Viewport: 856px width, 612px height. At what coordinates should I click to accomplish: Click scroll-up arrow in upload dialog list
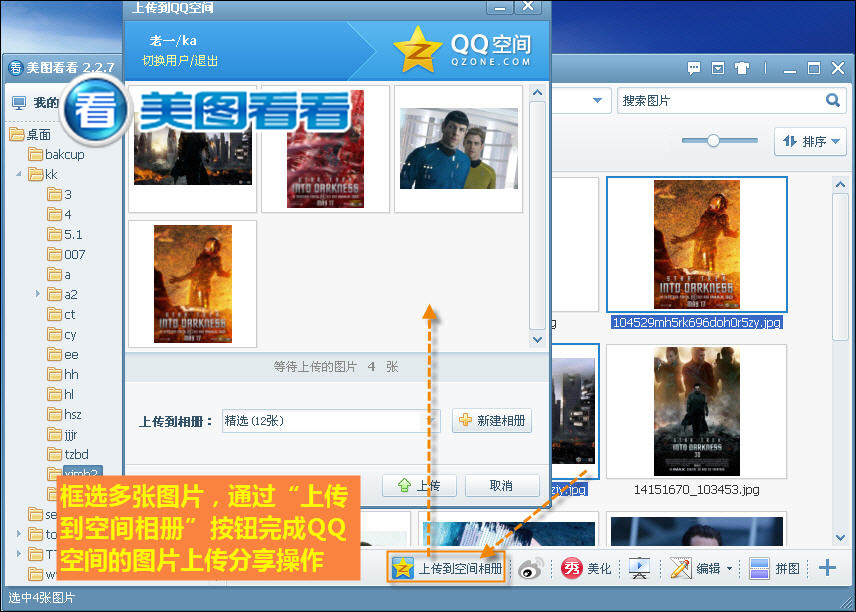pyautogui.click(x=537, y=92)
